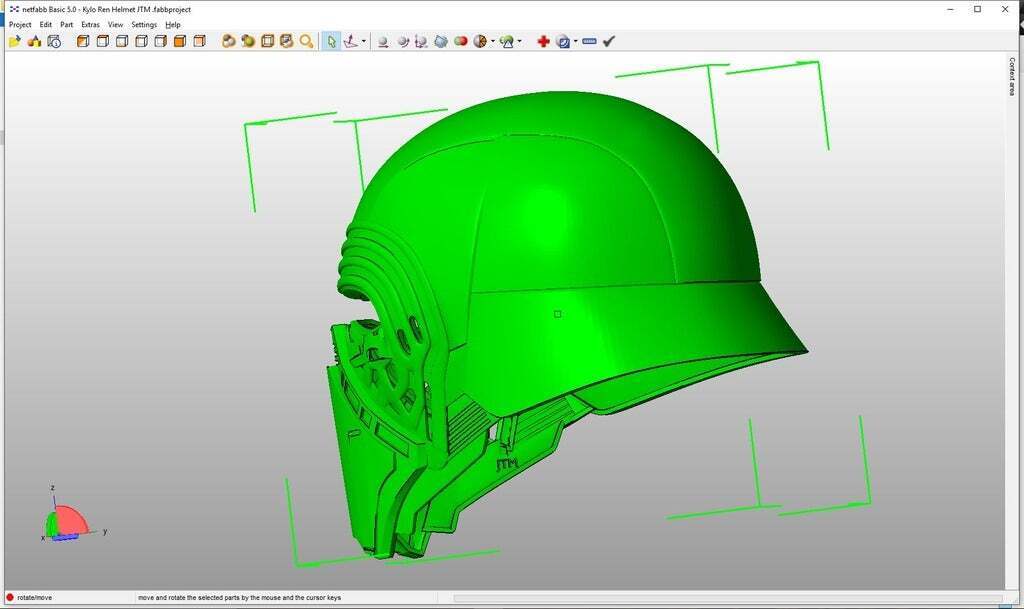Open the Extras menu
This screenshot has height=609, width=1024.
point(90,24)
